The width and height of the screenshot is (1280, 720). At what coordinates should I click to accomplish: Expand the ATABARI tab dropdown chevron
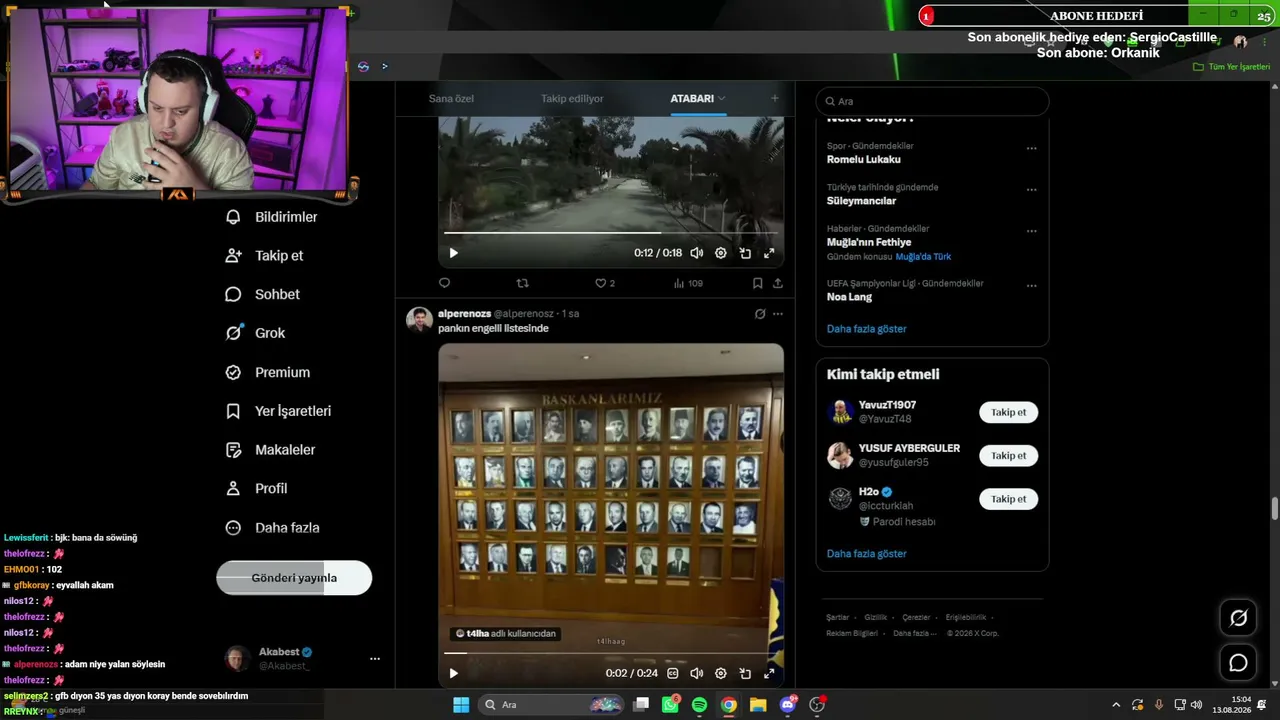[722, 99]
